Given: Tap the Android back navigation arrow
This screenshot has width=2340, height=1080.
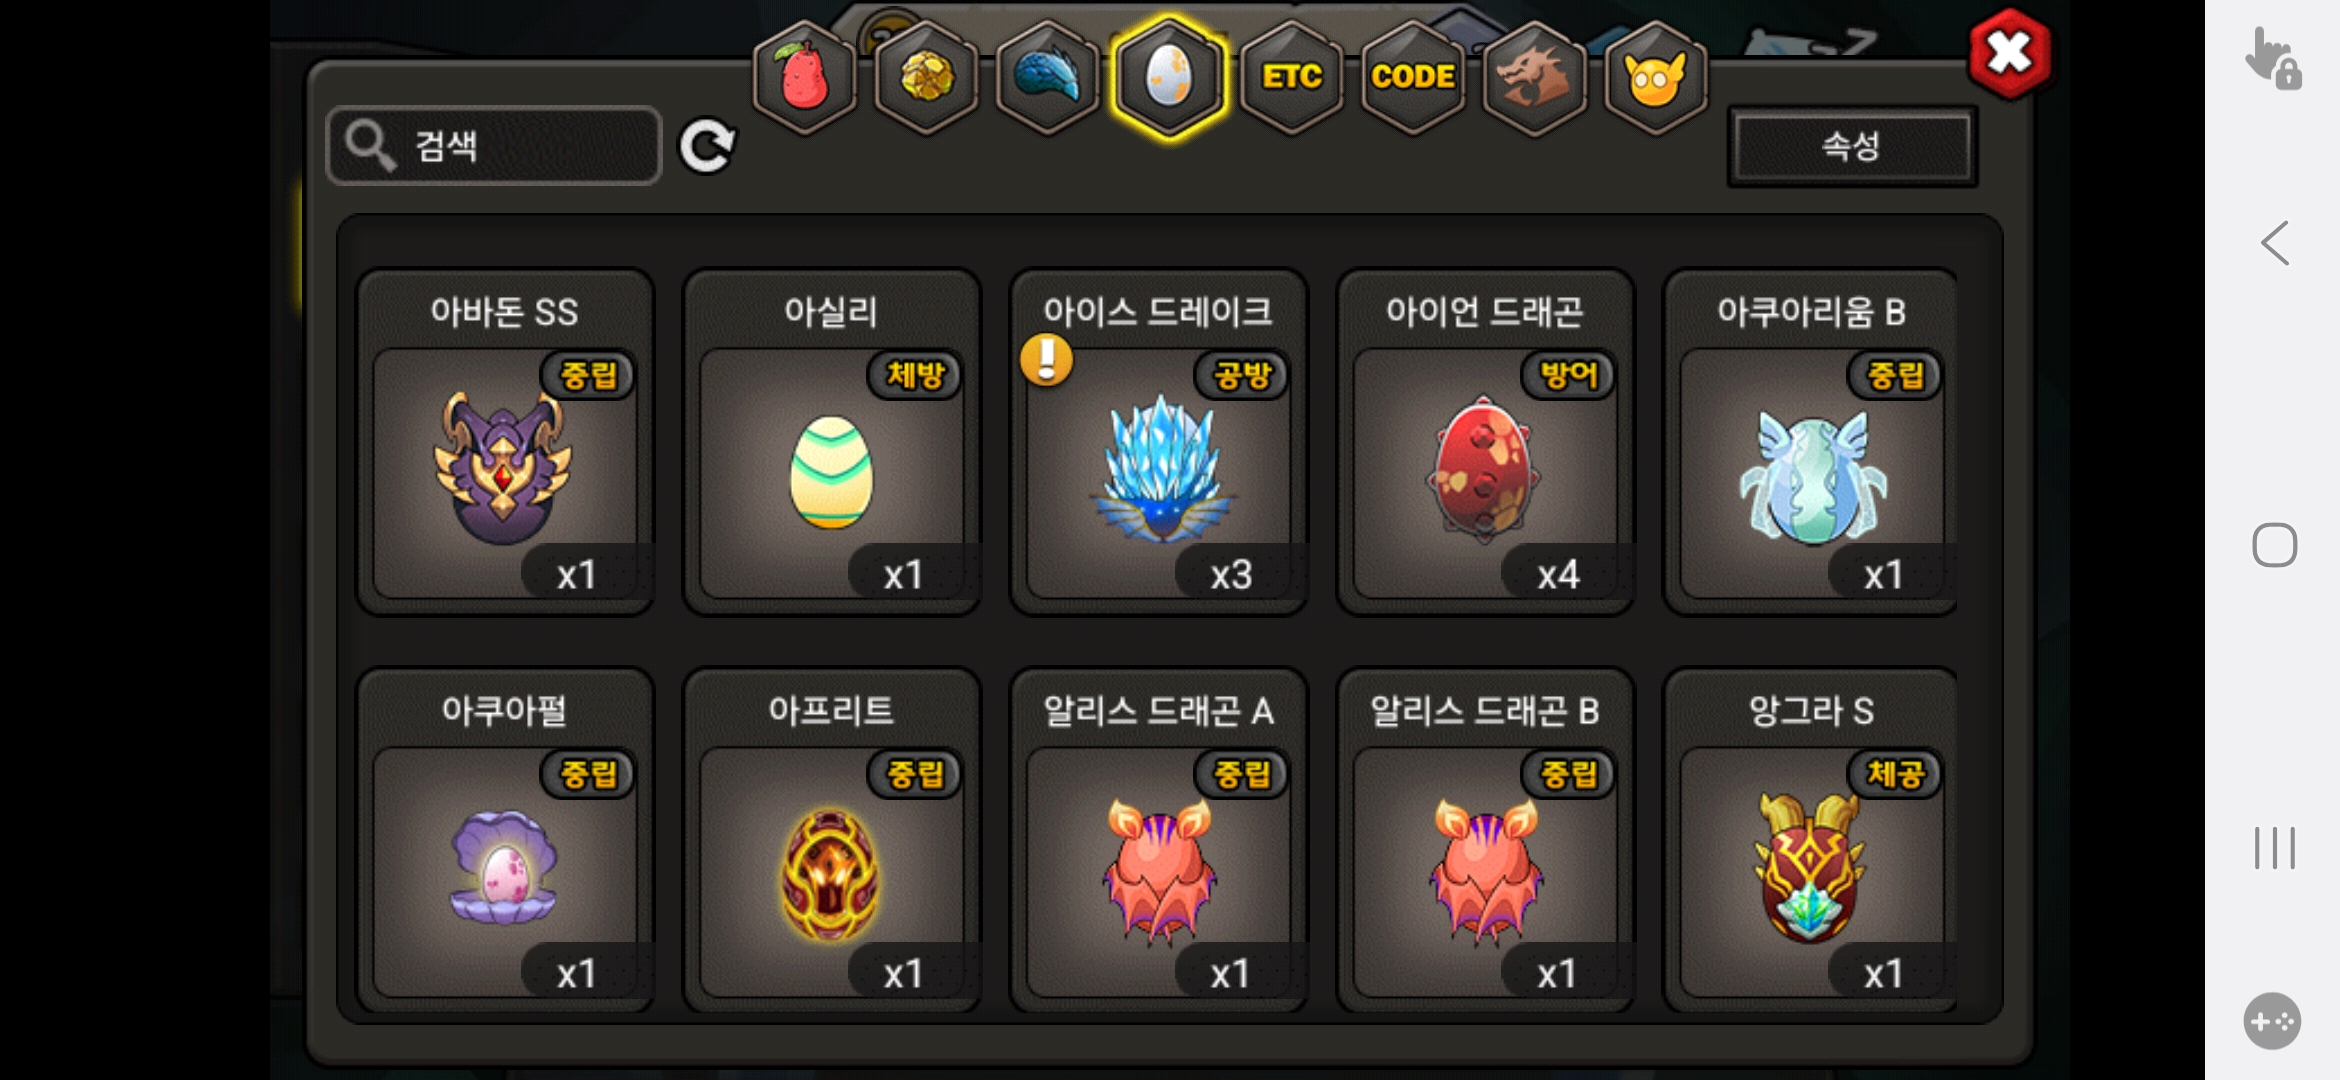Looking at the screenshot, I should 2275,243.
